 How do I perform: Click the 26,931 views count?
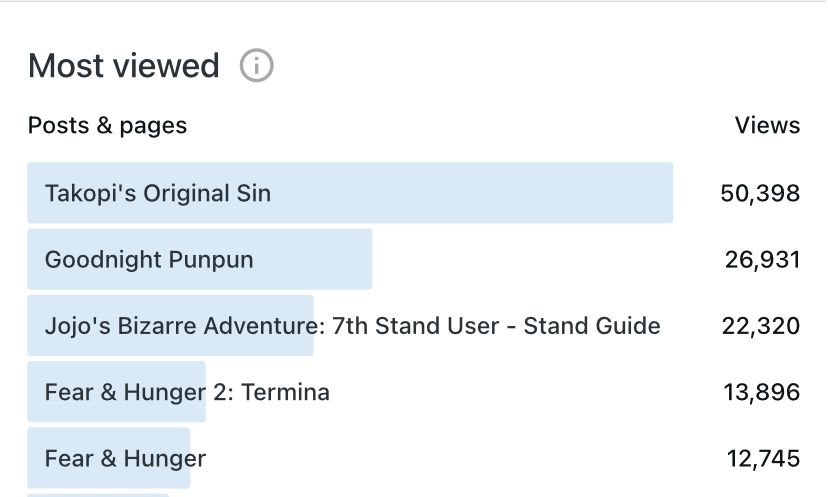click(762, 259)
